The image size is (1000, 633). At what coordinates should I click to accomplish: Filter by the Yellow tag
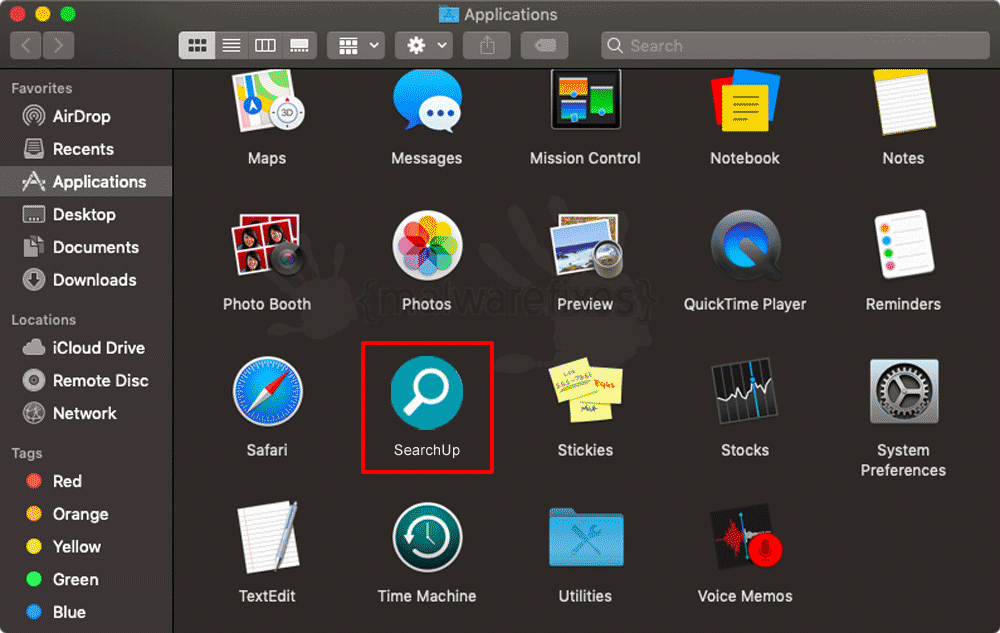[86, 546]
